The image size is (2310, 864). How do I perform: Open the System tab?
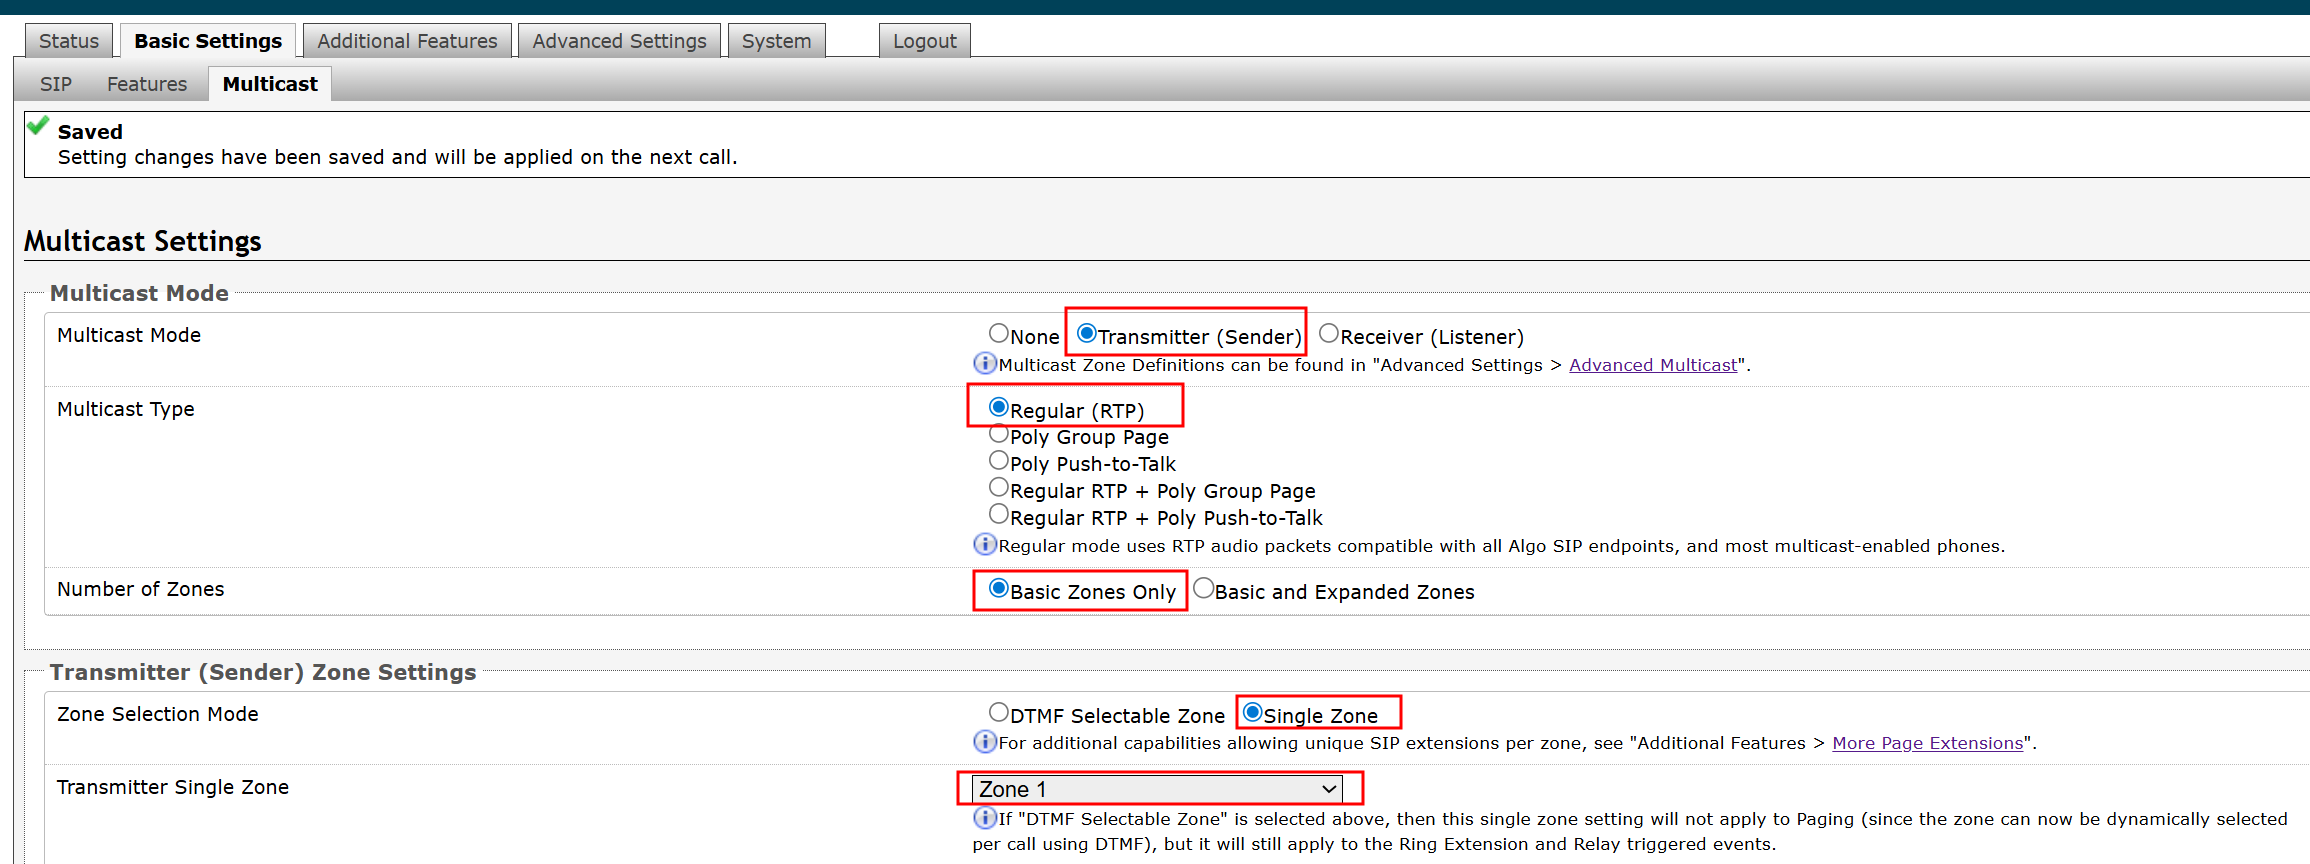coord(776,41)
